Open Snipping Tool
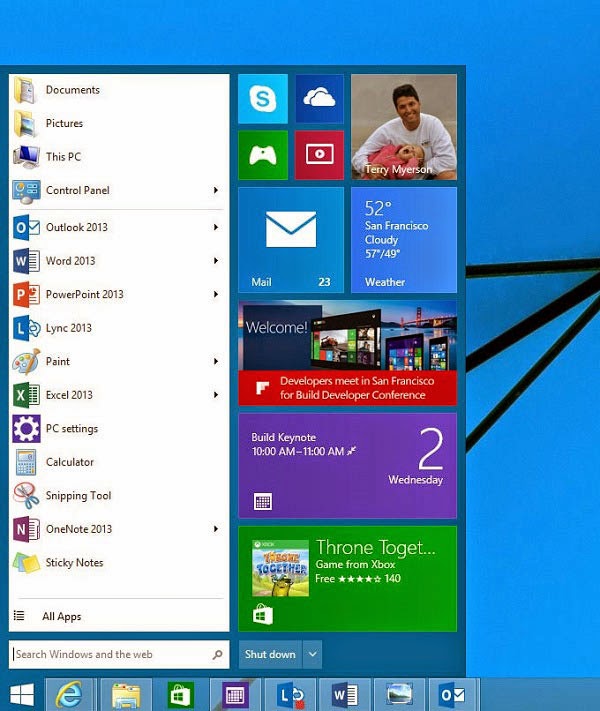 [x=119, y=496]
